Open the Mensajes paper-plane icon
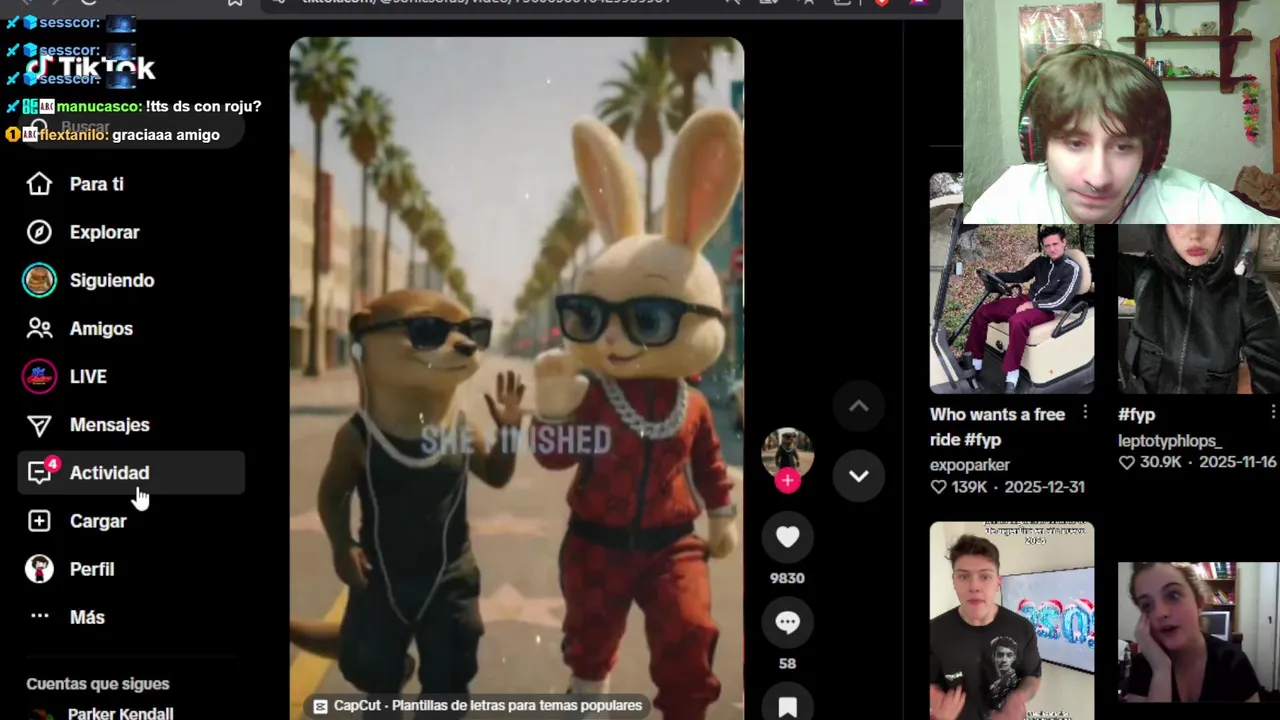 coord(39,425)
